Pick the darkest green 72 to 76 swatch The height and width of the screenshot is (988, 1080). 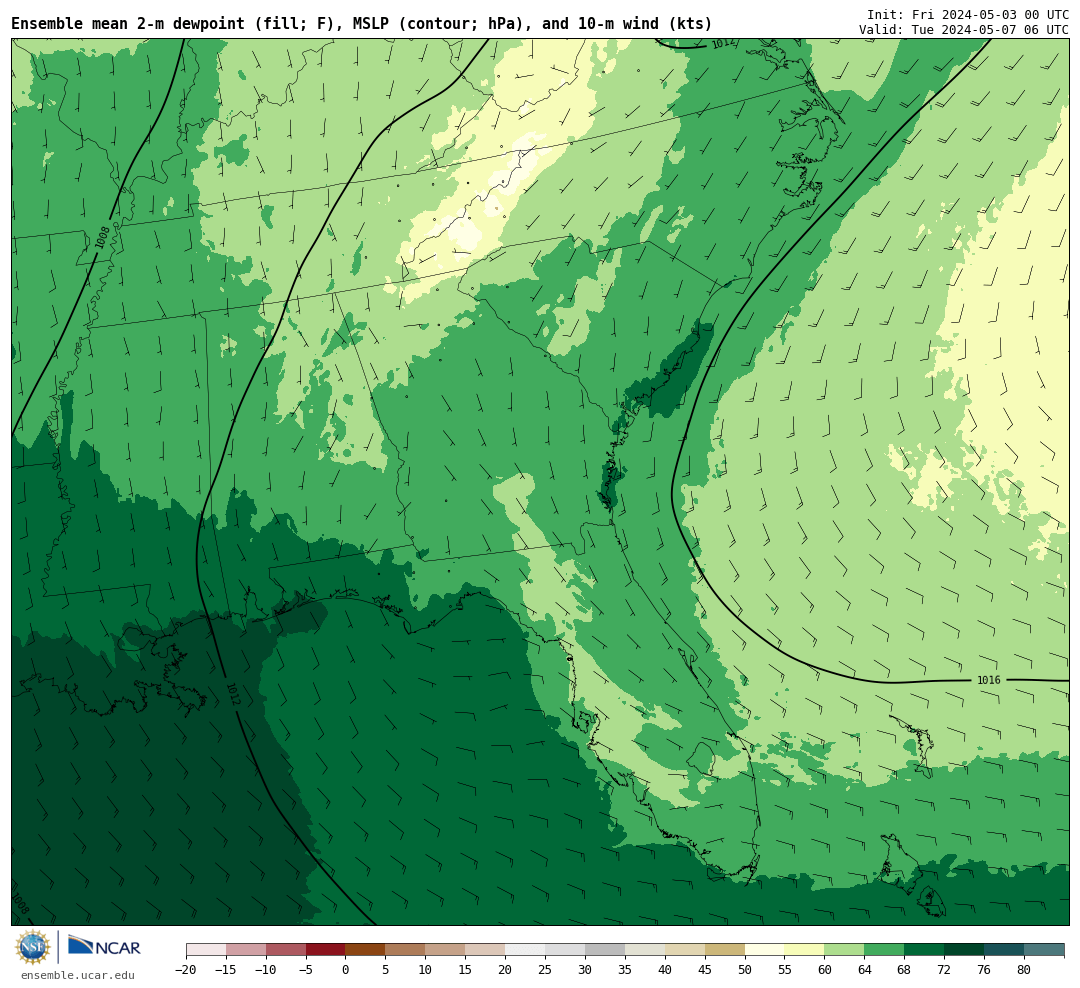[964, 950]
